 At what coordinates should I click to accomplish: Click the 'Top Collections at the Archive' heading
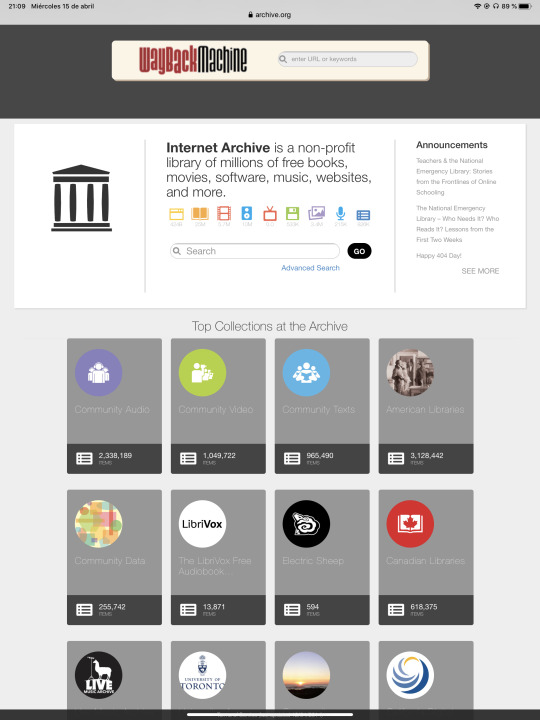[x=270, y=326]
